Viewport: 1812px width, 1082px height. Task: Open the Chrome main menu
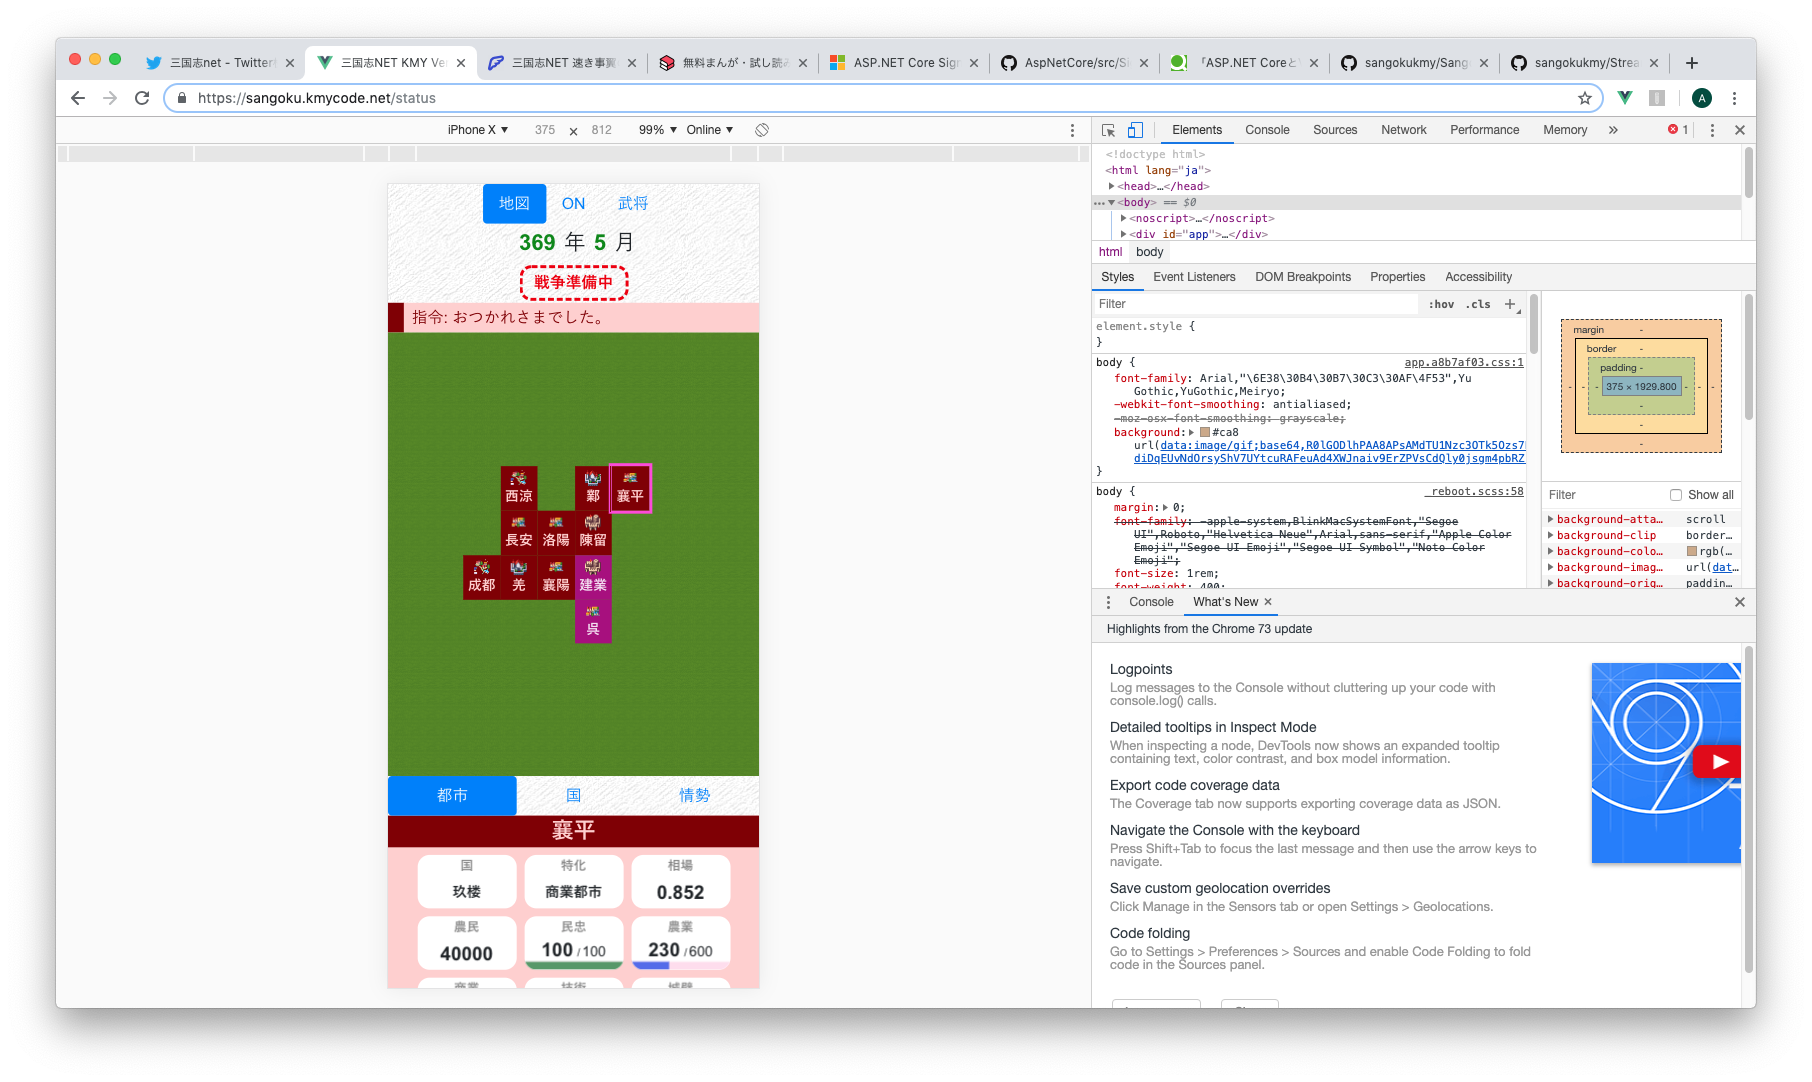click(1735, 98)
